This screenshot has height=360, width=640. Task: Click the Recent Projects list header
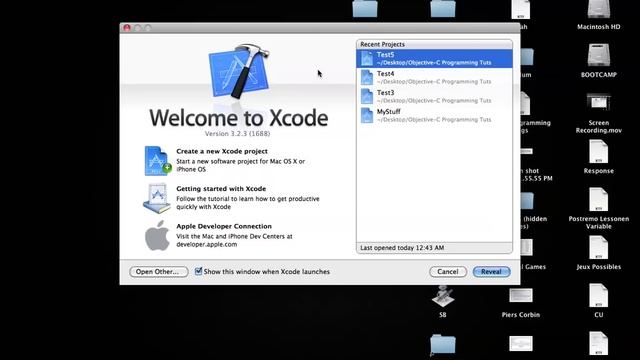click(x=434, y=44)
